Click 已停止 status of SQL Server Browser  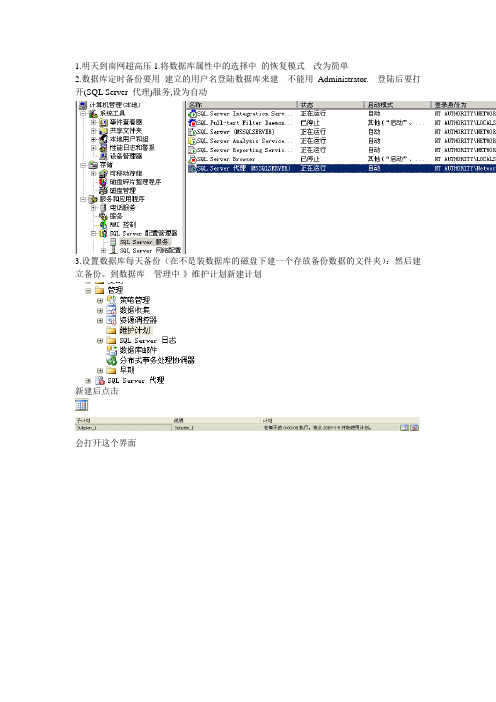[310, 159]
